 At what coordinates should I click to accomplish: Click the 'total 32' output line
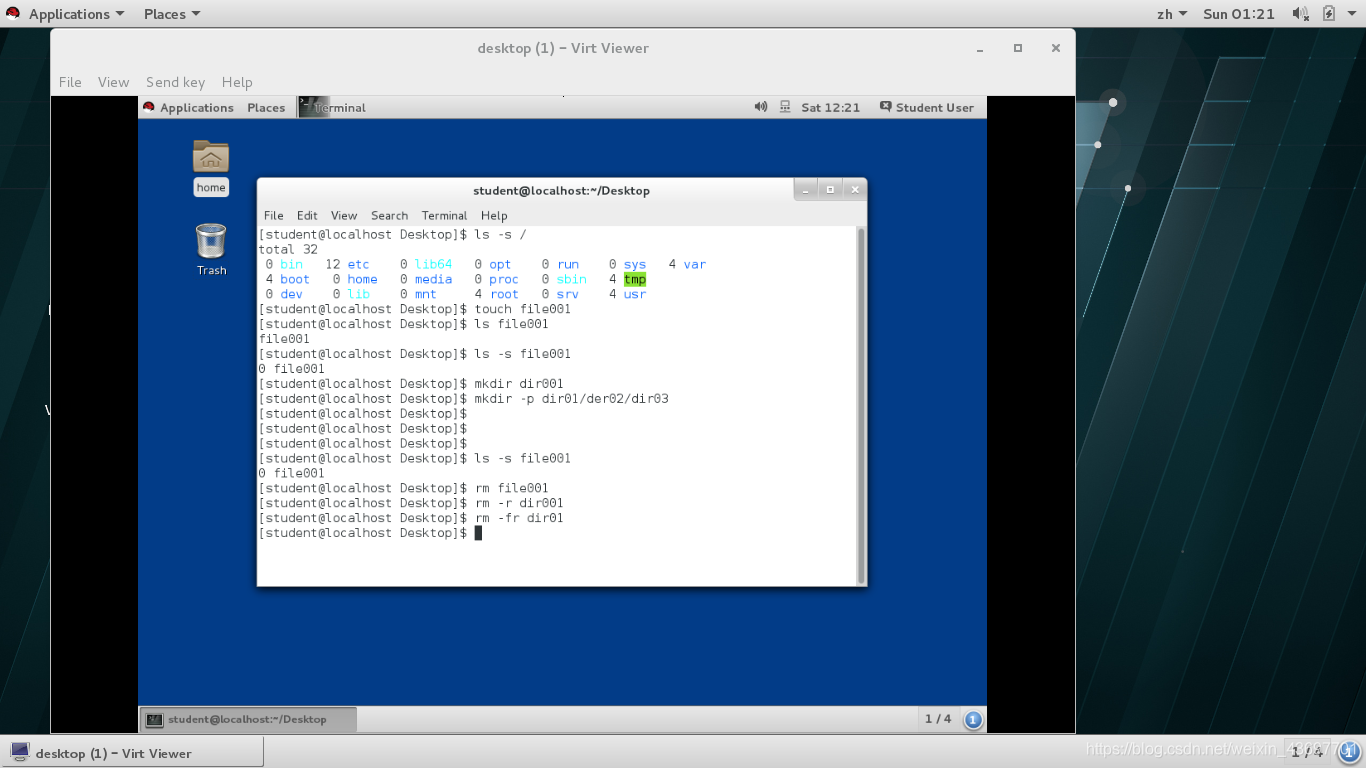coord(288,249)
